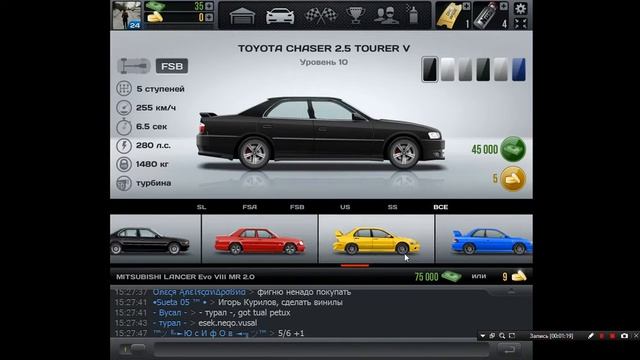Image resolution: width=640 pixels, height=360 pixels.
Task: Click chat user name - турал -
Action: pos(169,323)
